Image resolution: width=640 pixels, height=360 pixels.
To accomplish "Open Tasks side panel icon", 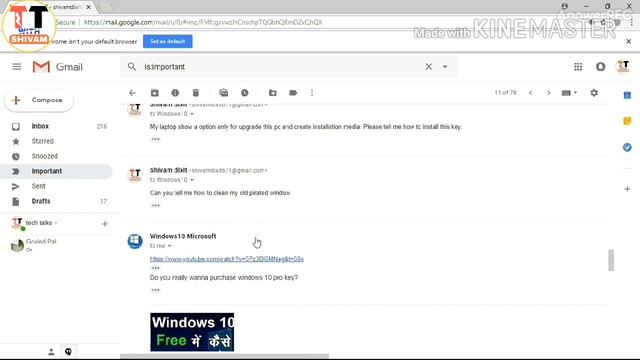I will (x=627, y=147).
